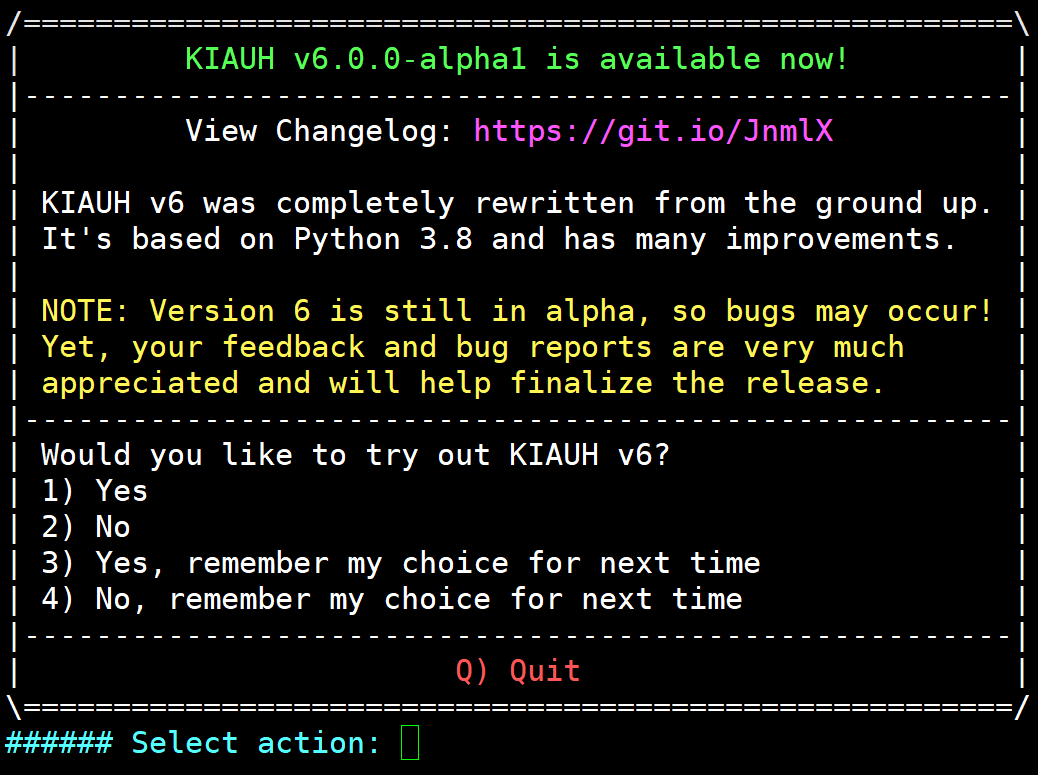Click the "Would you like to try out KIAUH v6?" question

pyautogui.click(x=355, y=455)
